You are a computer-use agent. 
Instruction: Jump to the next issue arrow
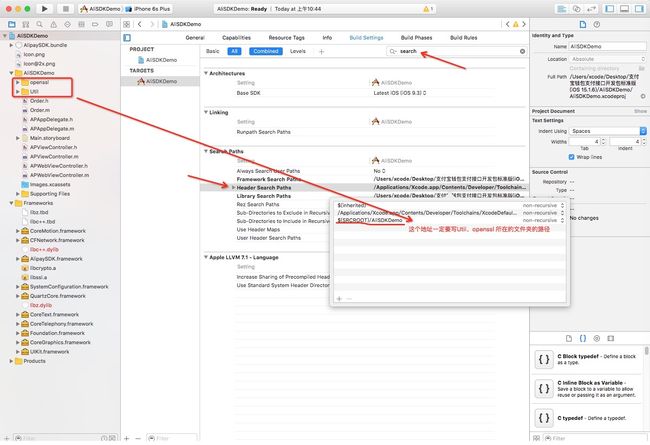point(524,24)
